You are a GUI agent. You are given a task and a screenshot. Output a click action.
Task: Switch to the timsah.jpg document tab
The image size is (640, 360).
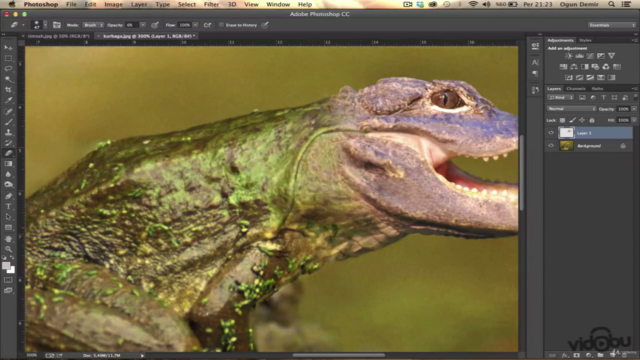(58, 36)
